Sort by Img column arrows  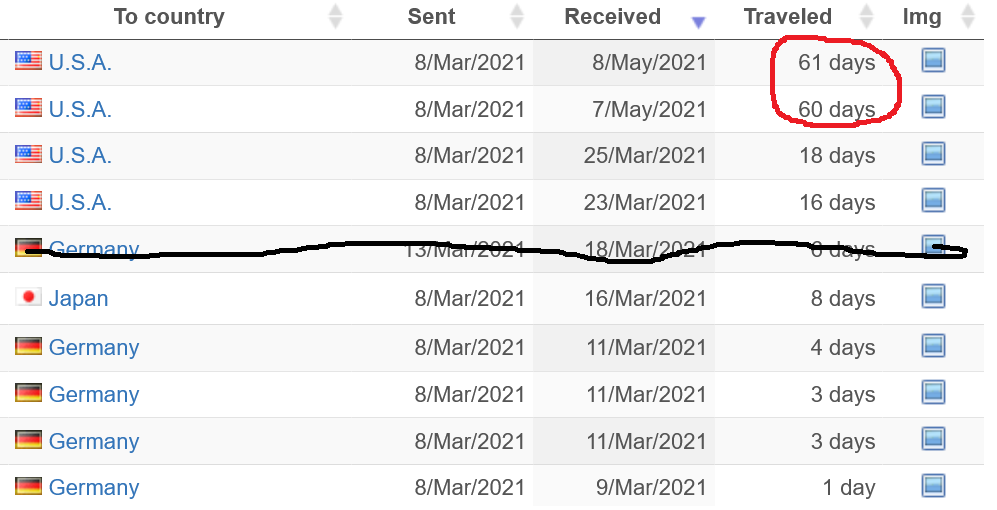[968, 17]
